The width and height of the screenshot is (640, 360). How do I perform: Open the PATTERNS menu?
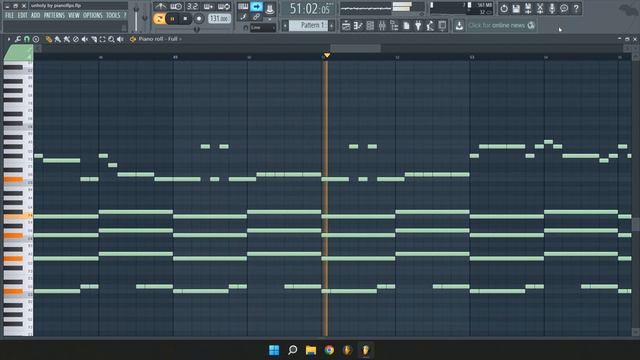point(54,16)
